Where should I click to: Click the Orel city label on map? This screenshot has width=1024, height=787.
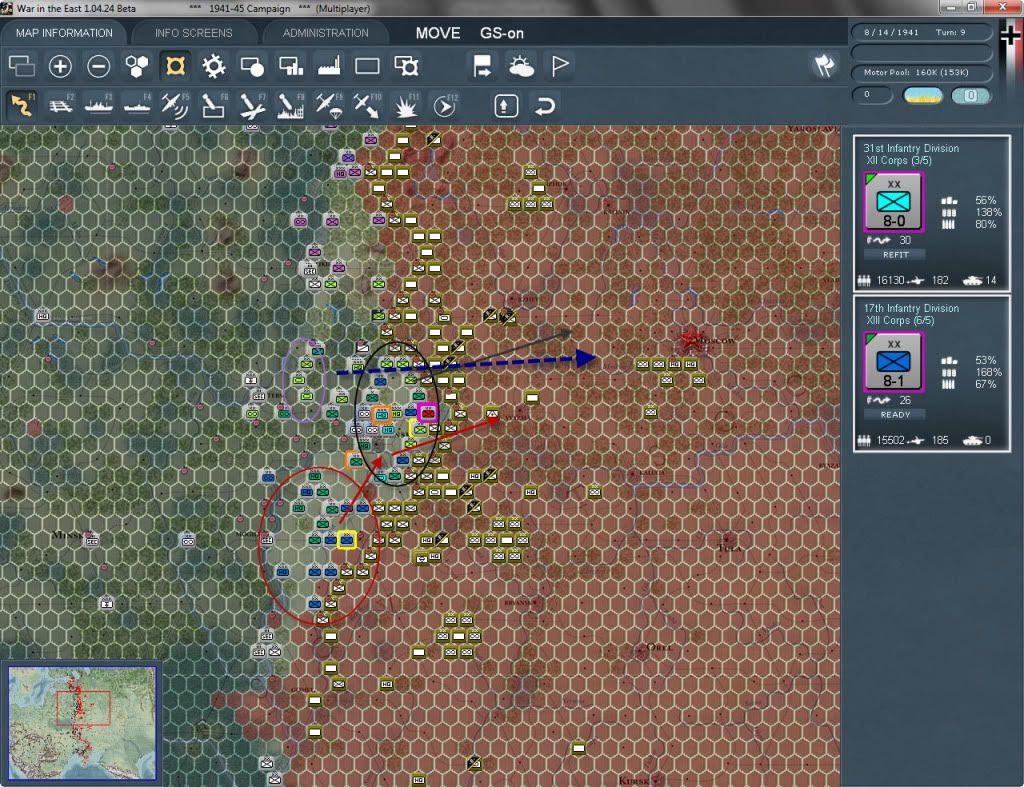[659, 647]
